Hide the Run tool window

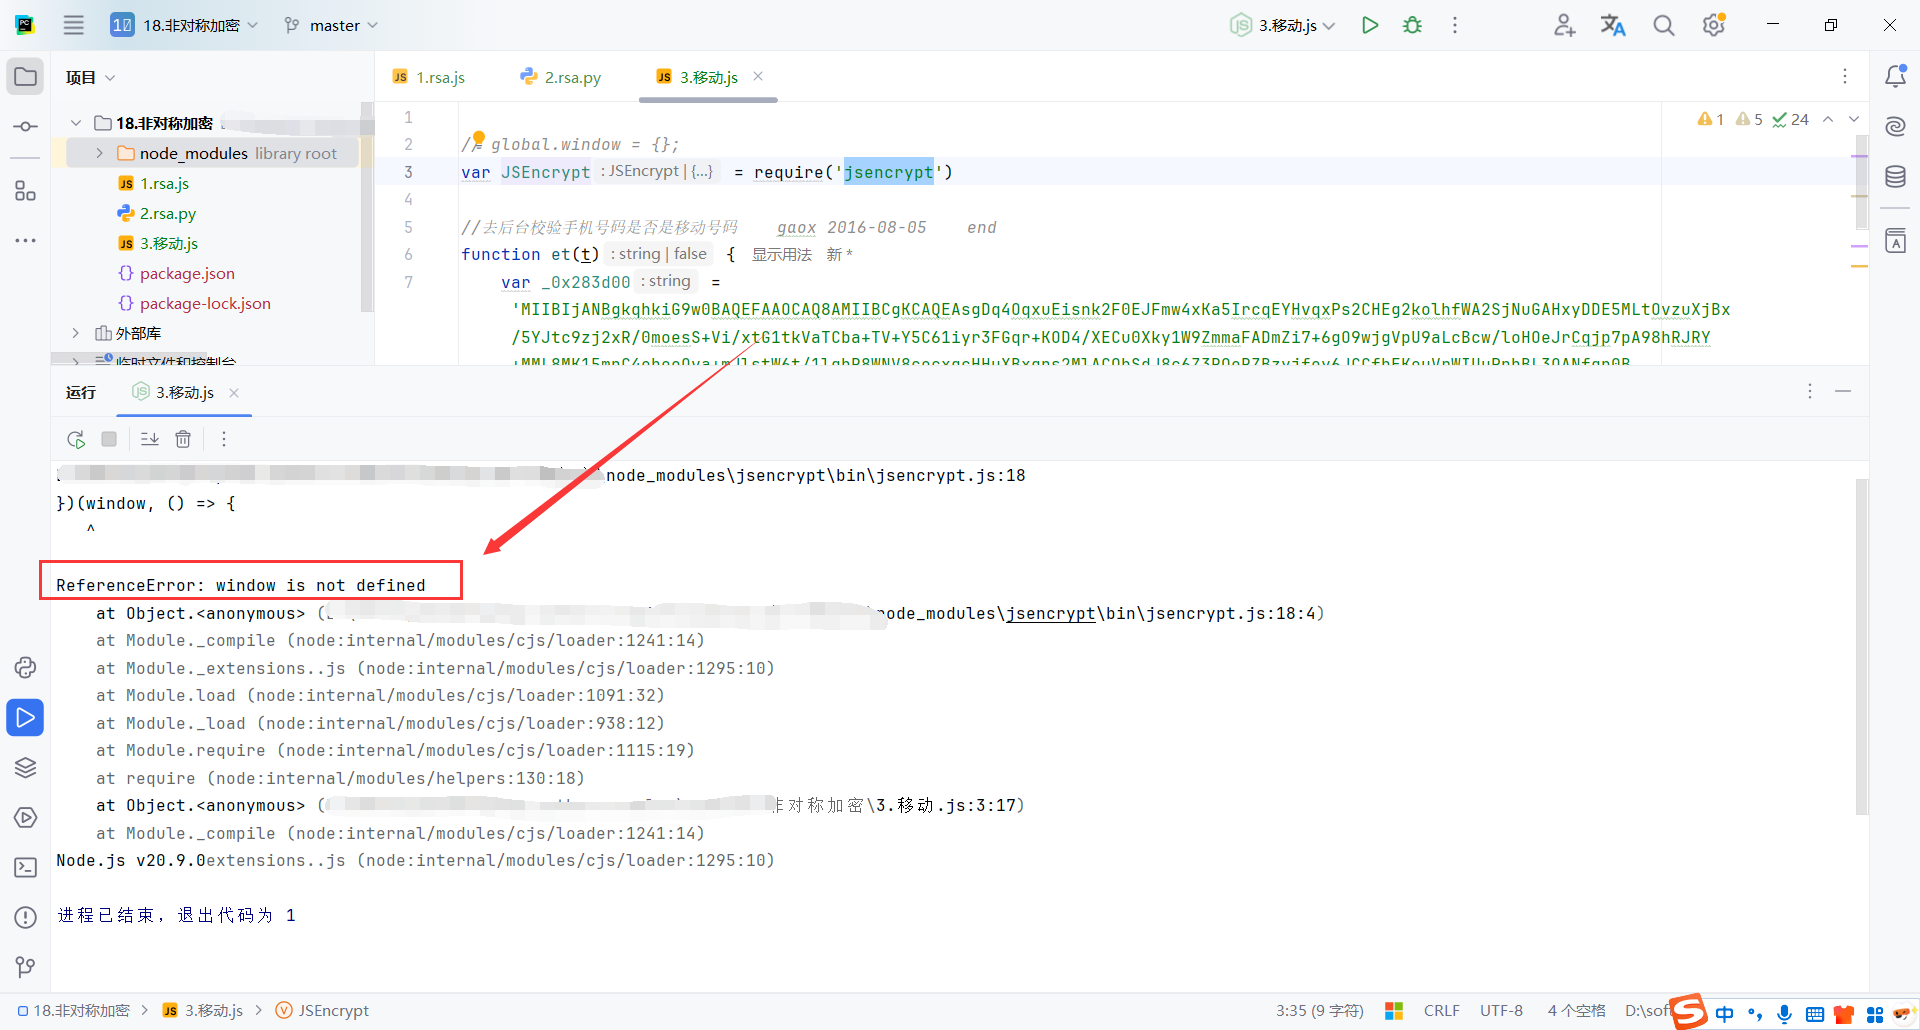pyautogui.click(x=1843, y=391)
